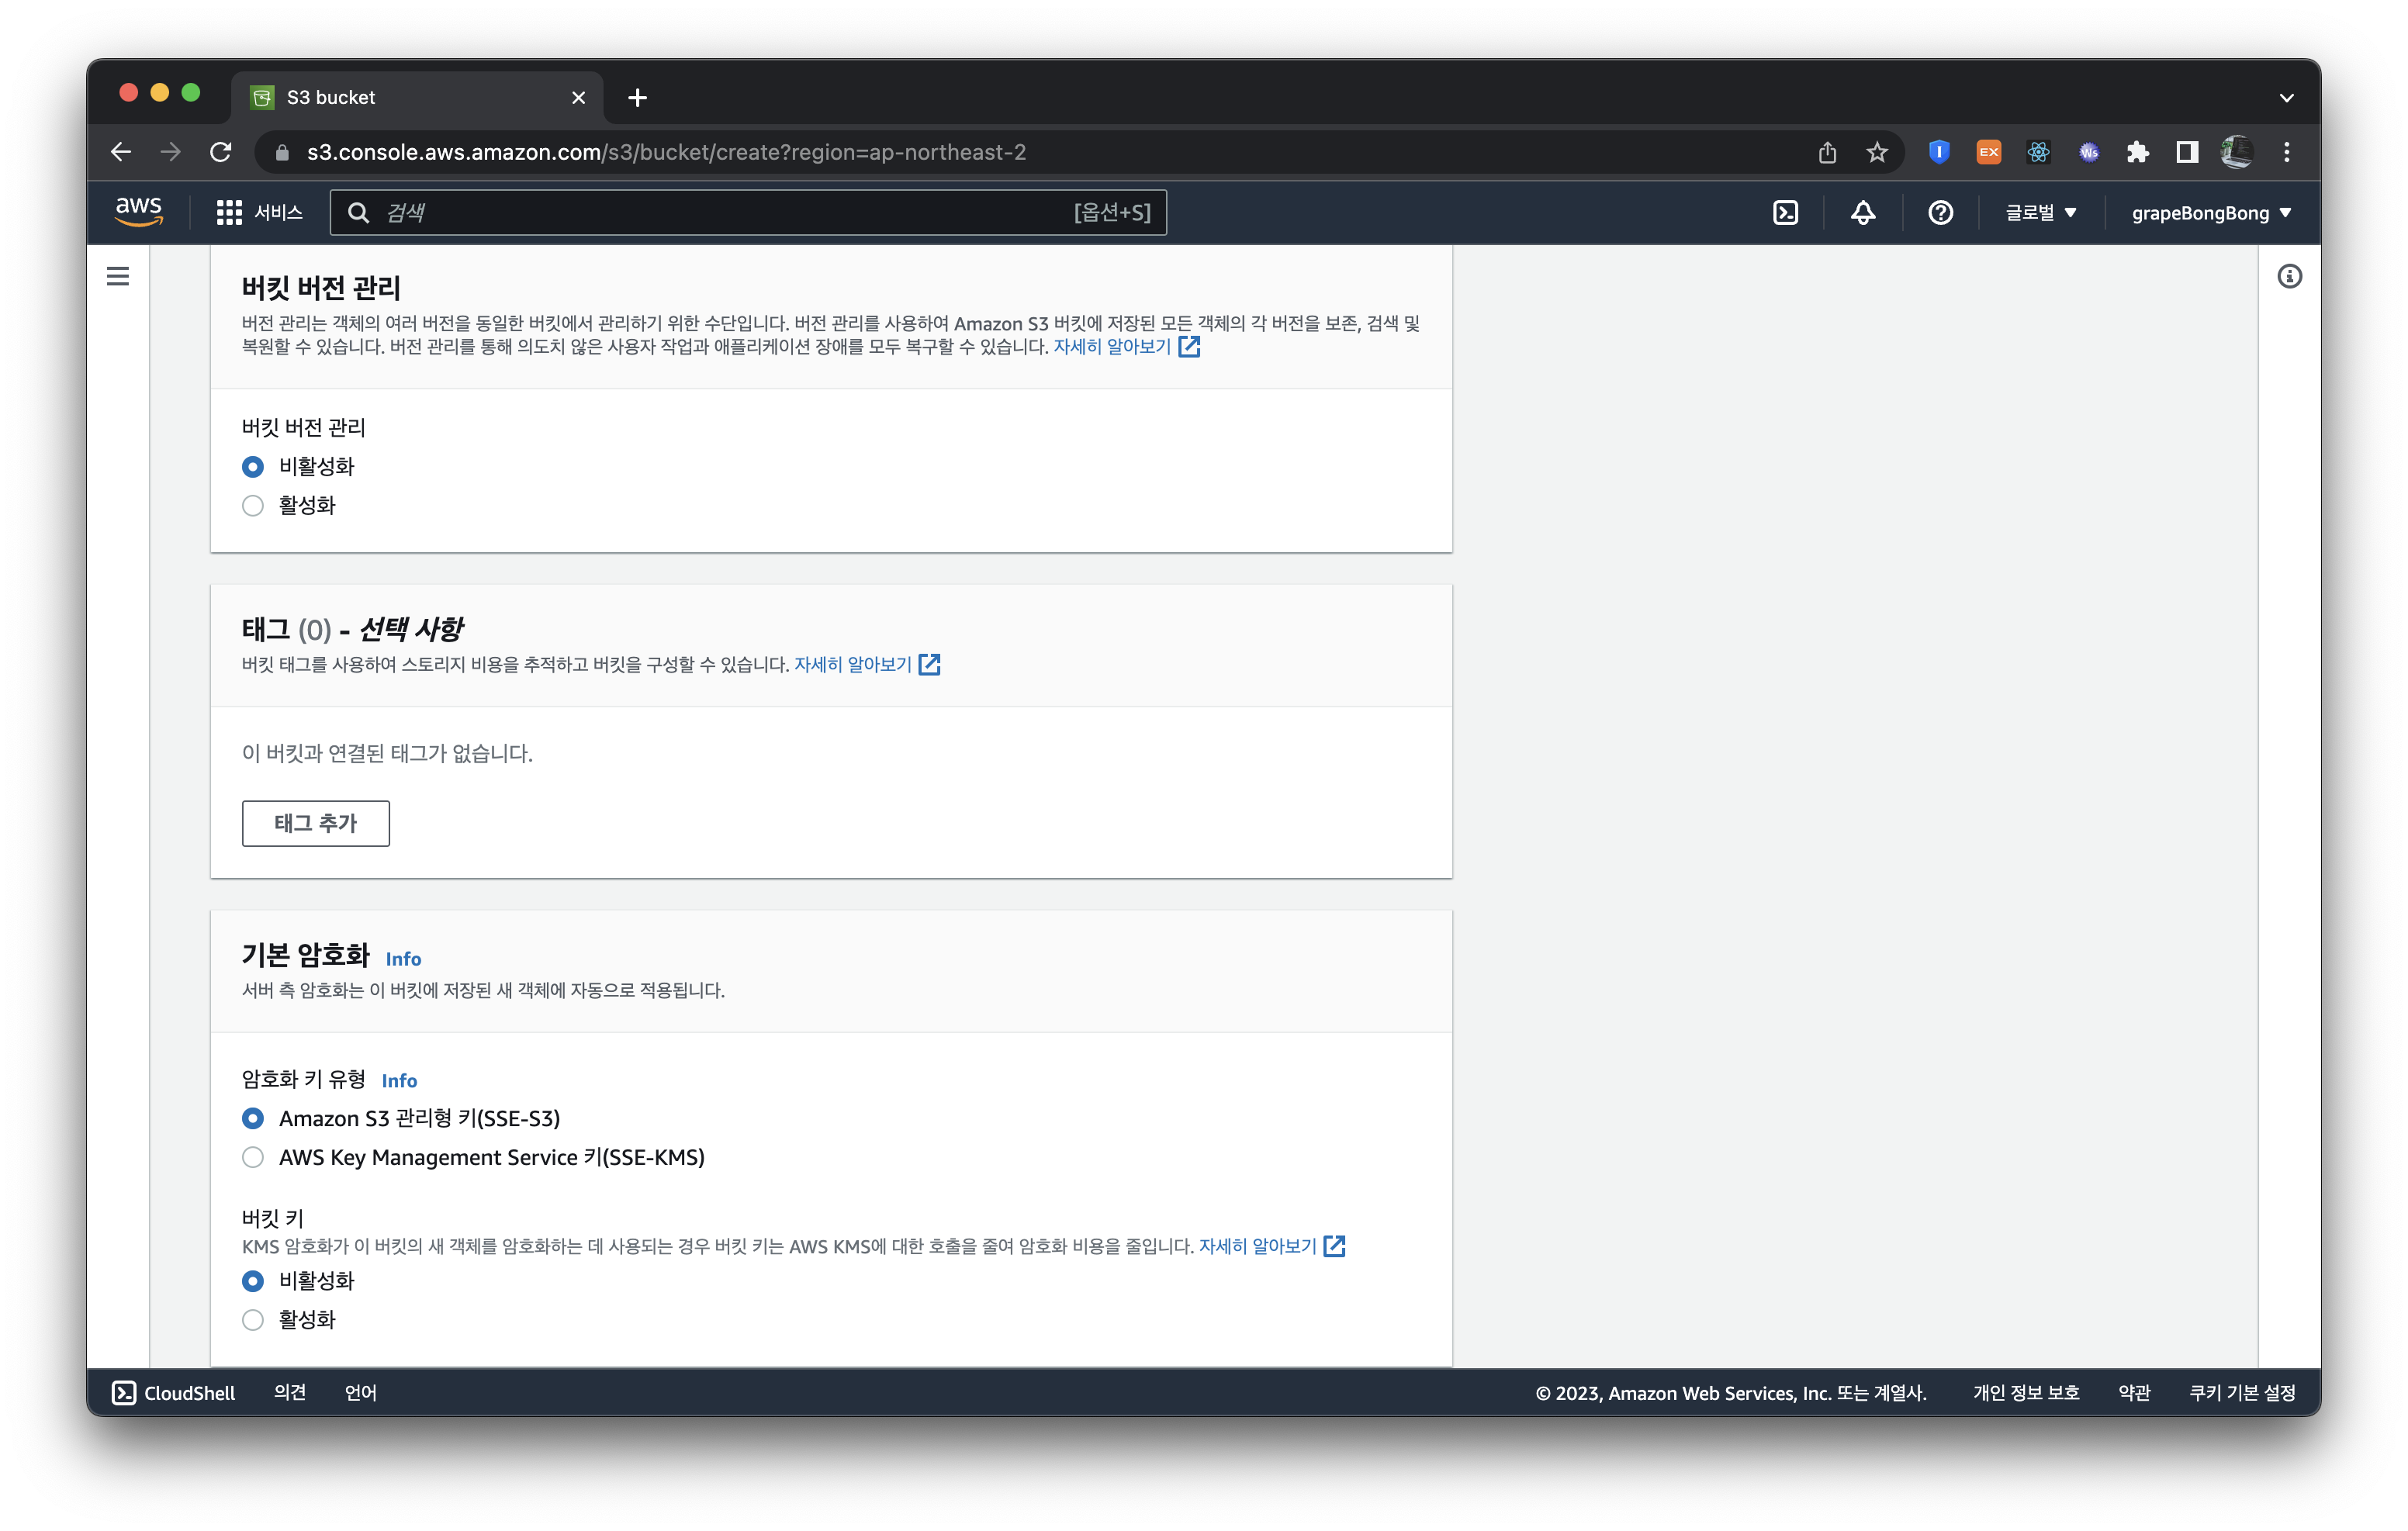
Task: Go to the AWS logo home
Action: [138, 211]
